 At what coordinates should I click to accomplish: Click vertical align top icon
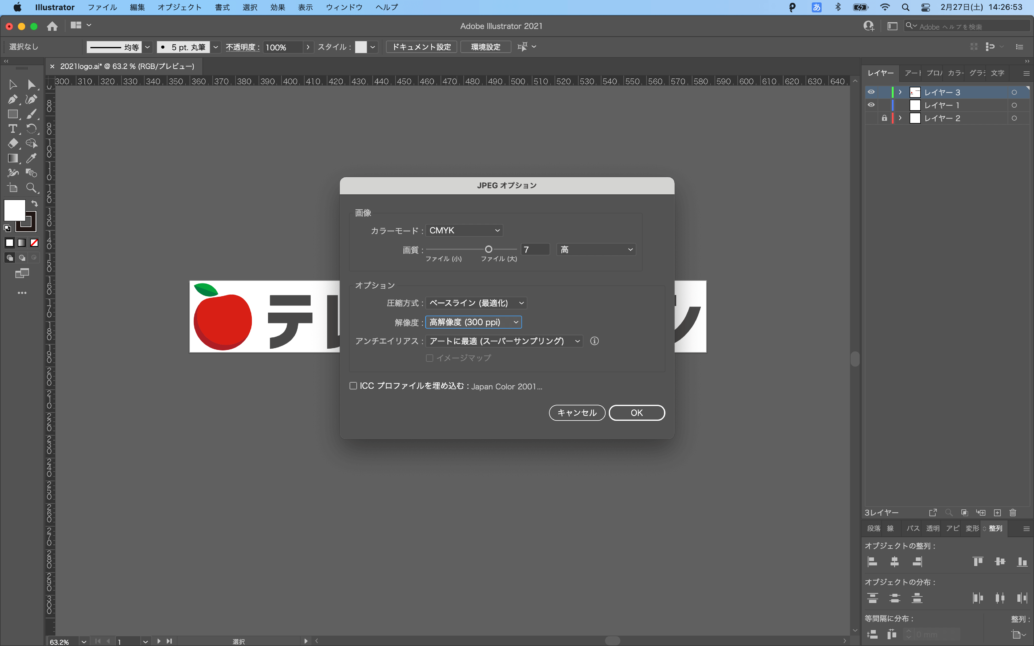(977, 562)
